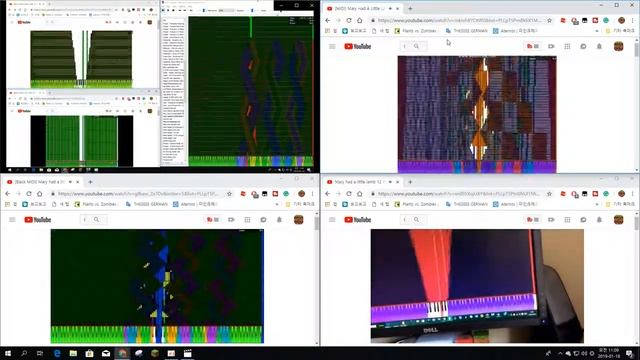Screen dimensions: 640x360
Task: Go back in the bottom-right Chrome window
Action: [x=328, y=194]
